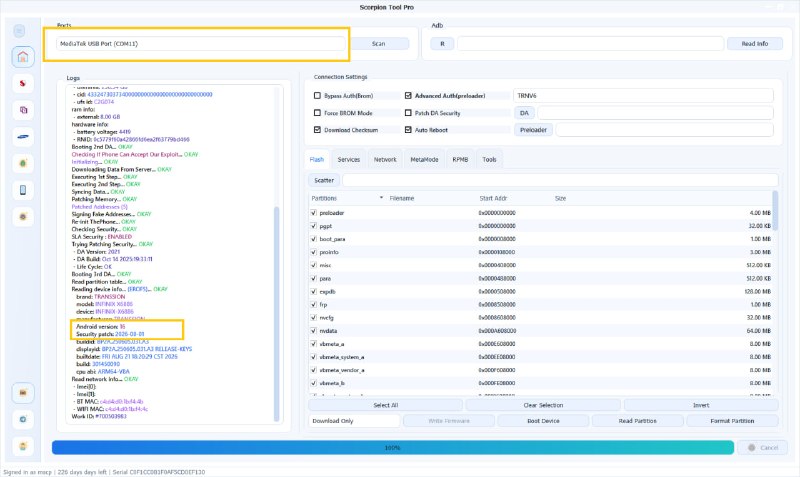Focus the Scatter file path field
This screenshot has height=477, width=800.
point(560,180)
